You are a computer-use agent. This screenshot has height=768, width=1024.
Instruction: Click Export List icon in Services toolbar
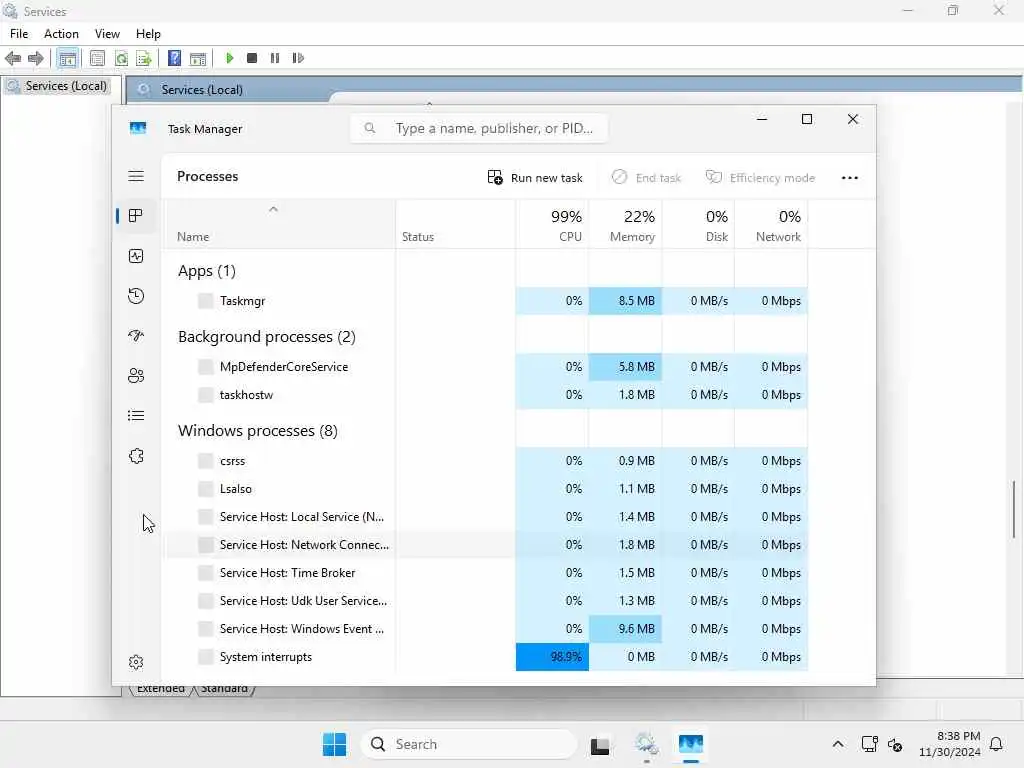click(144, 58)
